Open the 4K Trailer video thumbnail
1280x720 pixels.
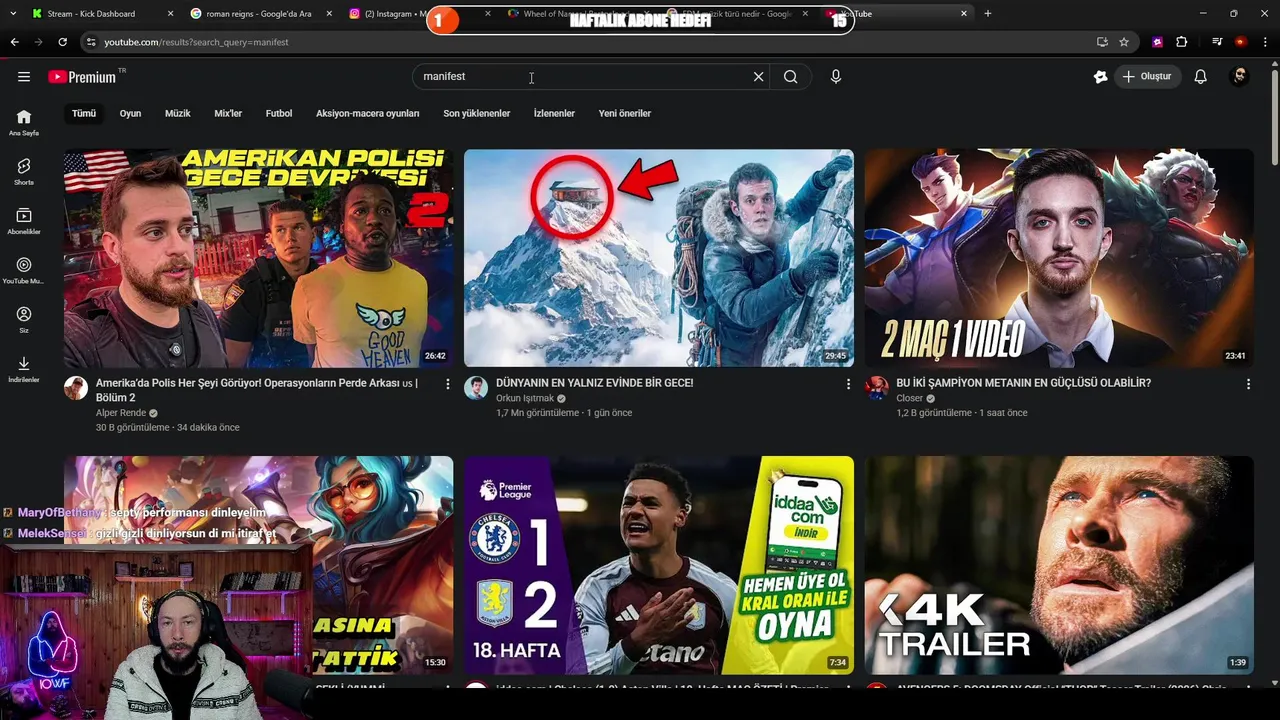pyautogui.click(x=1059, y=565)
